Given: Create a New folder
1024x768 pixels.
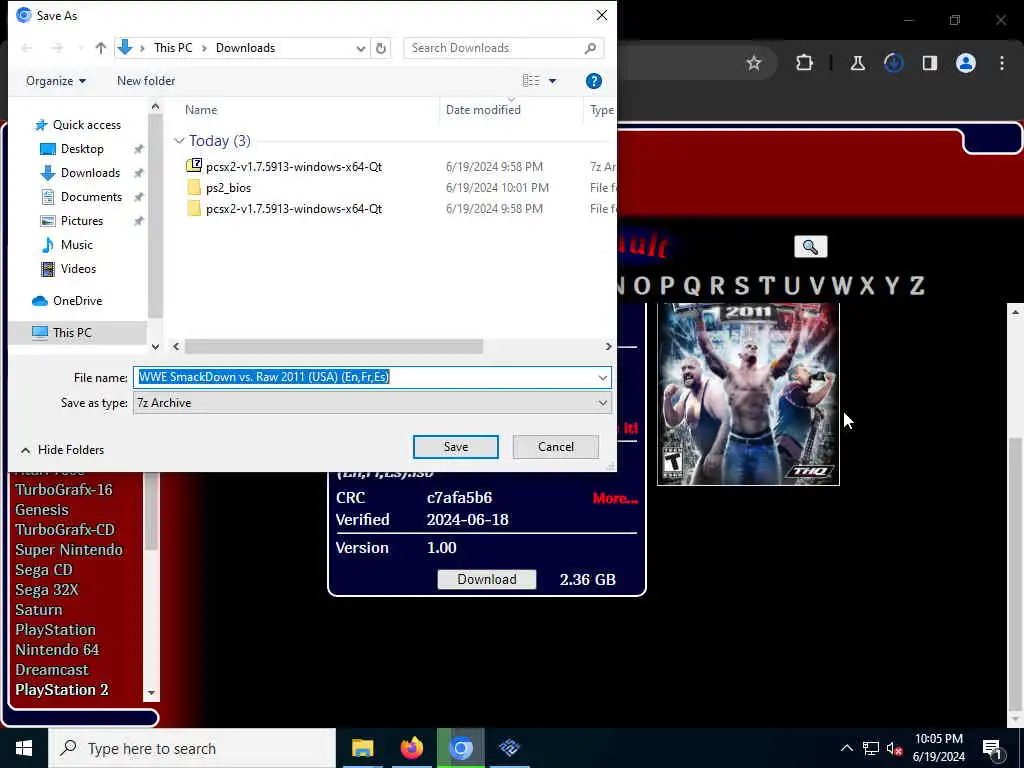Looking at the screenshot, I should pyautogui.click(x=146, y=81).
